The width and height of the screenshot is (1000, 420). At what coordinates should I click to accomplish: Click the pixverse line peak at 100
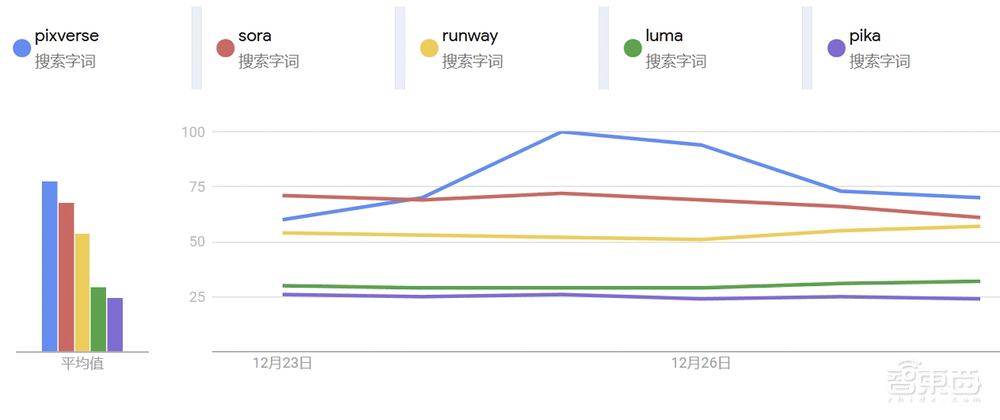(561, 132)
